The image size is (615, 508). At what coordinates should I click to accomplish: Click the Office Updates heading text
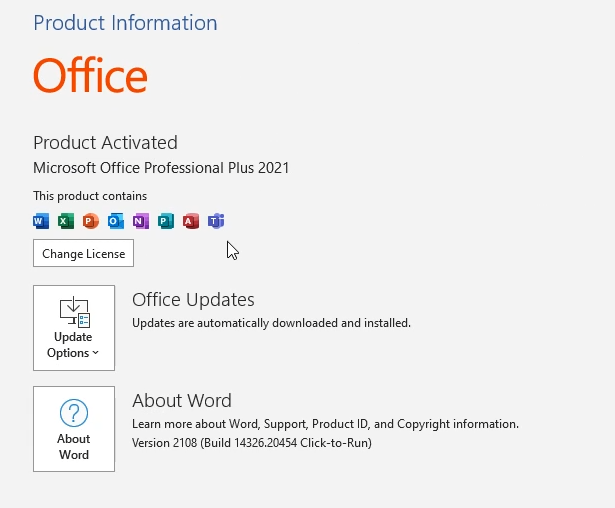(x=193, y=300)
